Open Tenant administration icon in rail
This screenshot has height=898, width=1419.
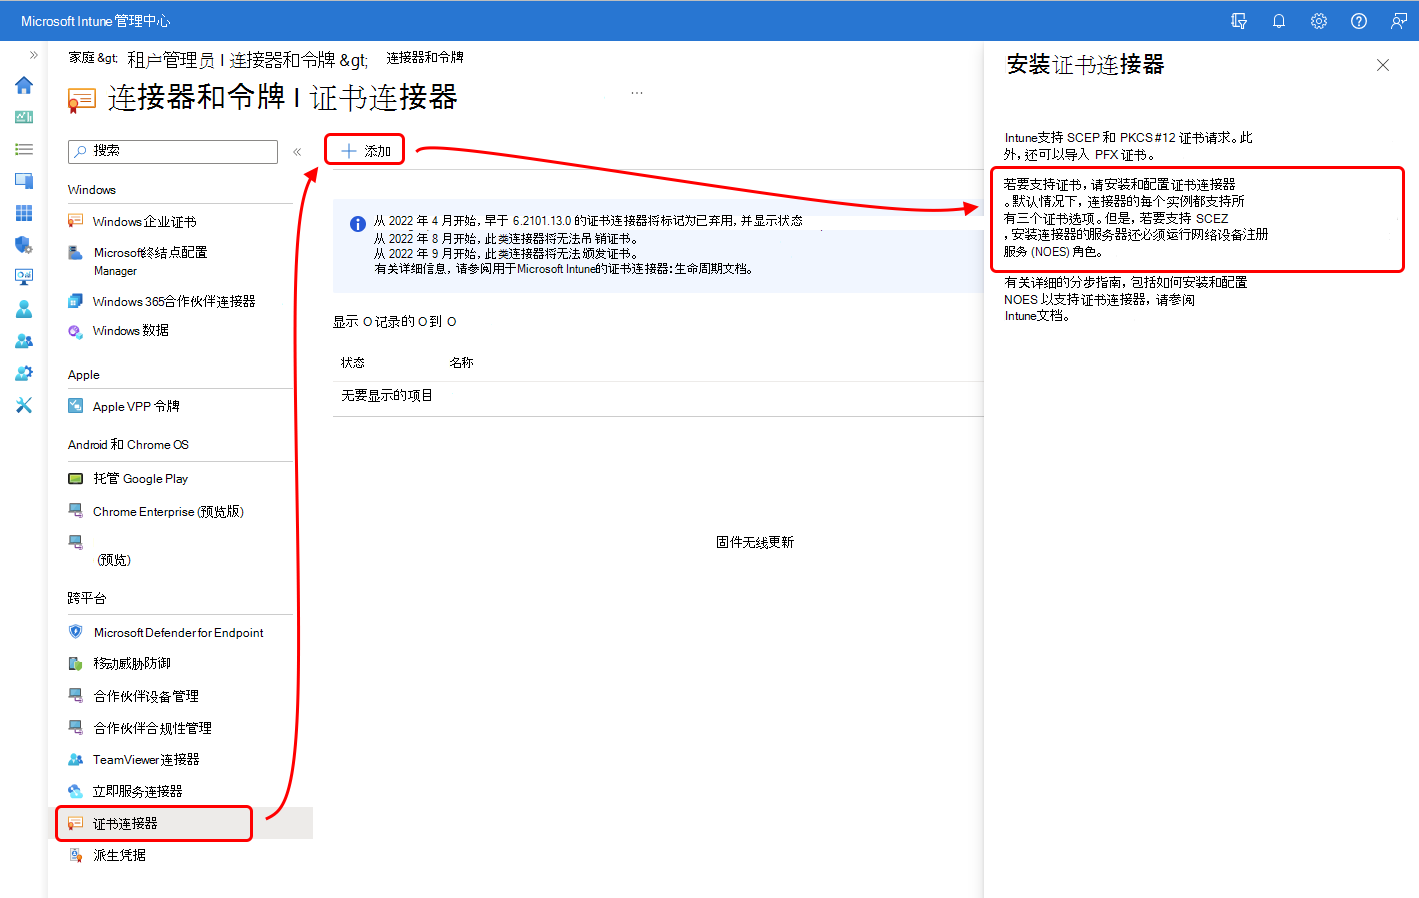(24, 373)
